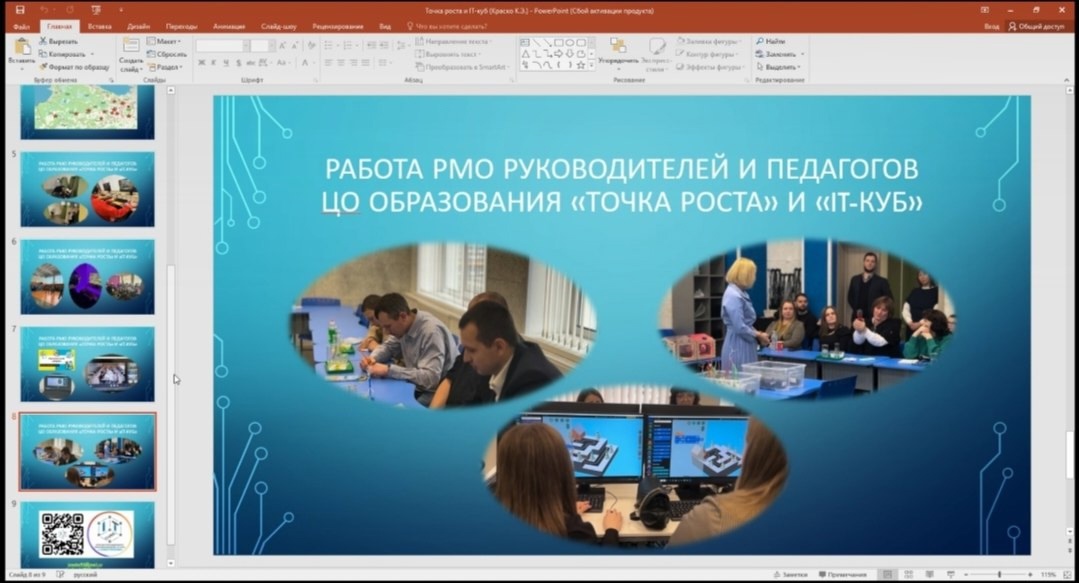Screen dimensions: 1079x583
Task: Fit slide to current window icon
Action: pos(1069,574)
